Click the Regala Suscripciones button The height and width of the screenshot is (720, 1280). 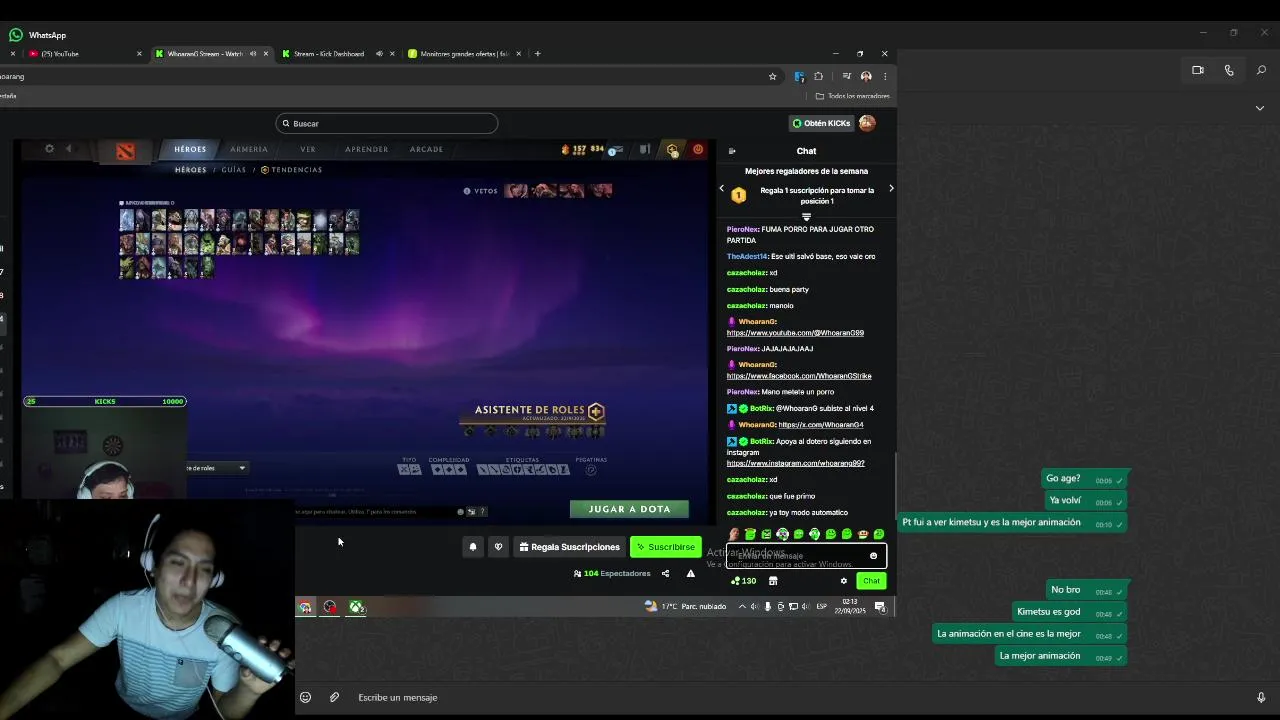570,547
